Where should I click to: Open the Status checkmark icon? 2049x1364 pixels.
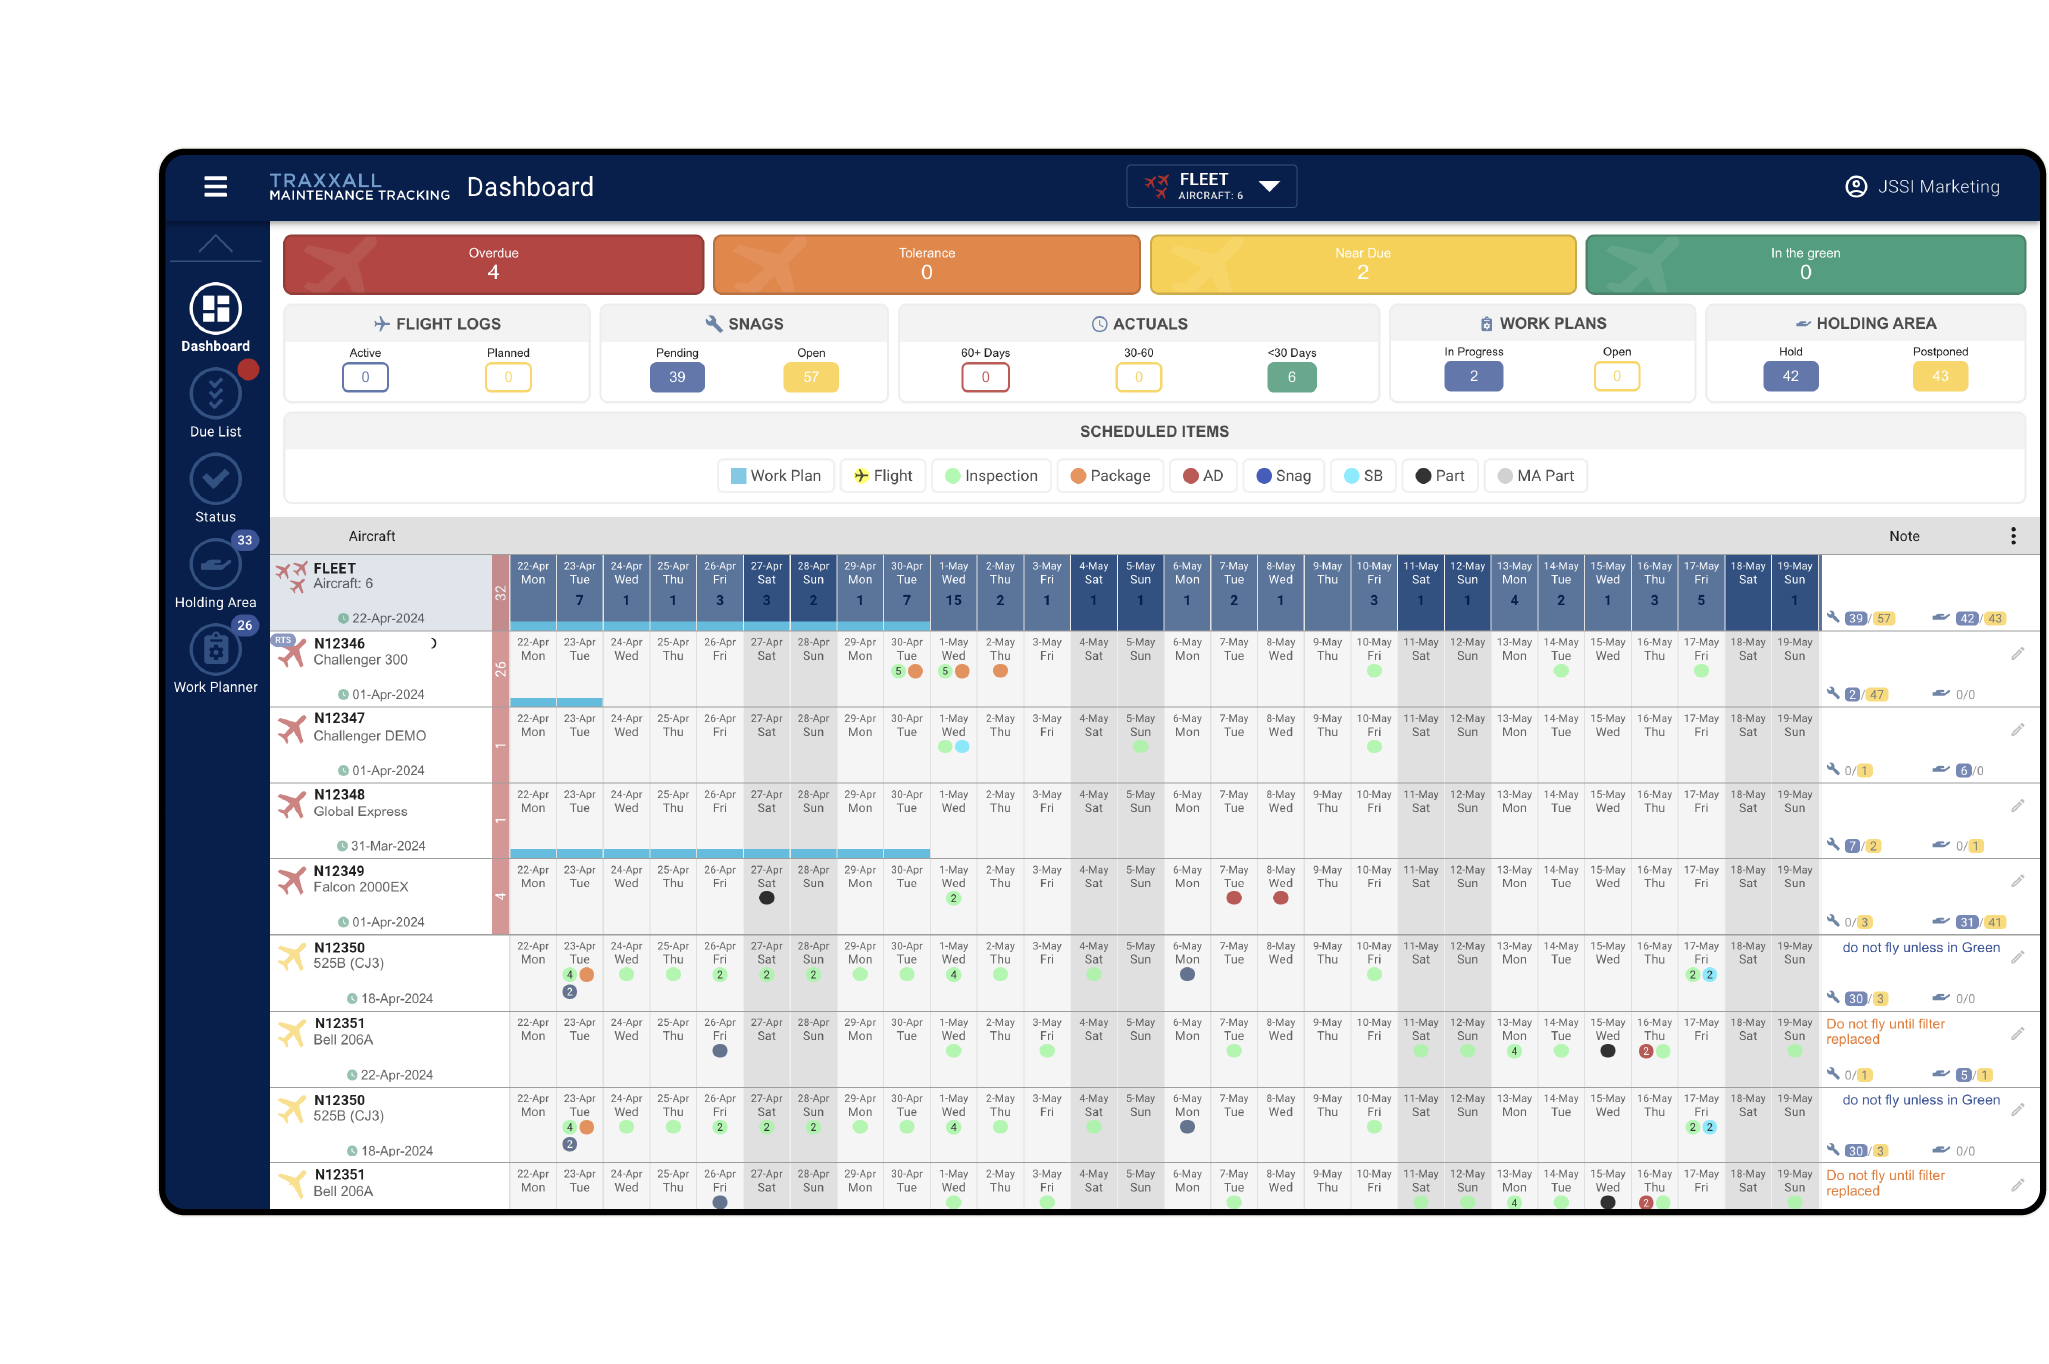pyautogui.click(x=215, y=480)
